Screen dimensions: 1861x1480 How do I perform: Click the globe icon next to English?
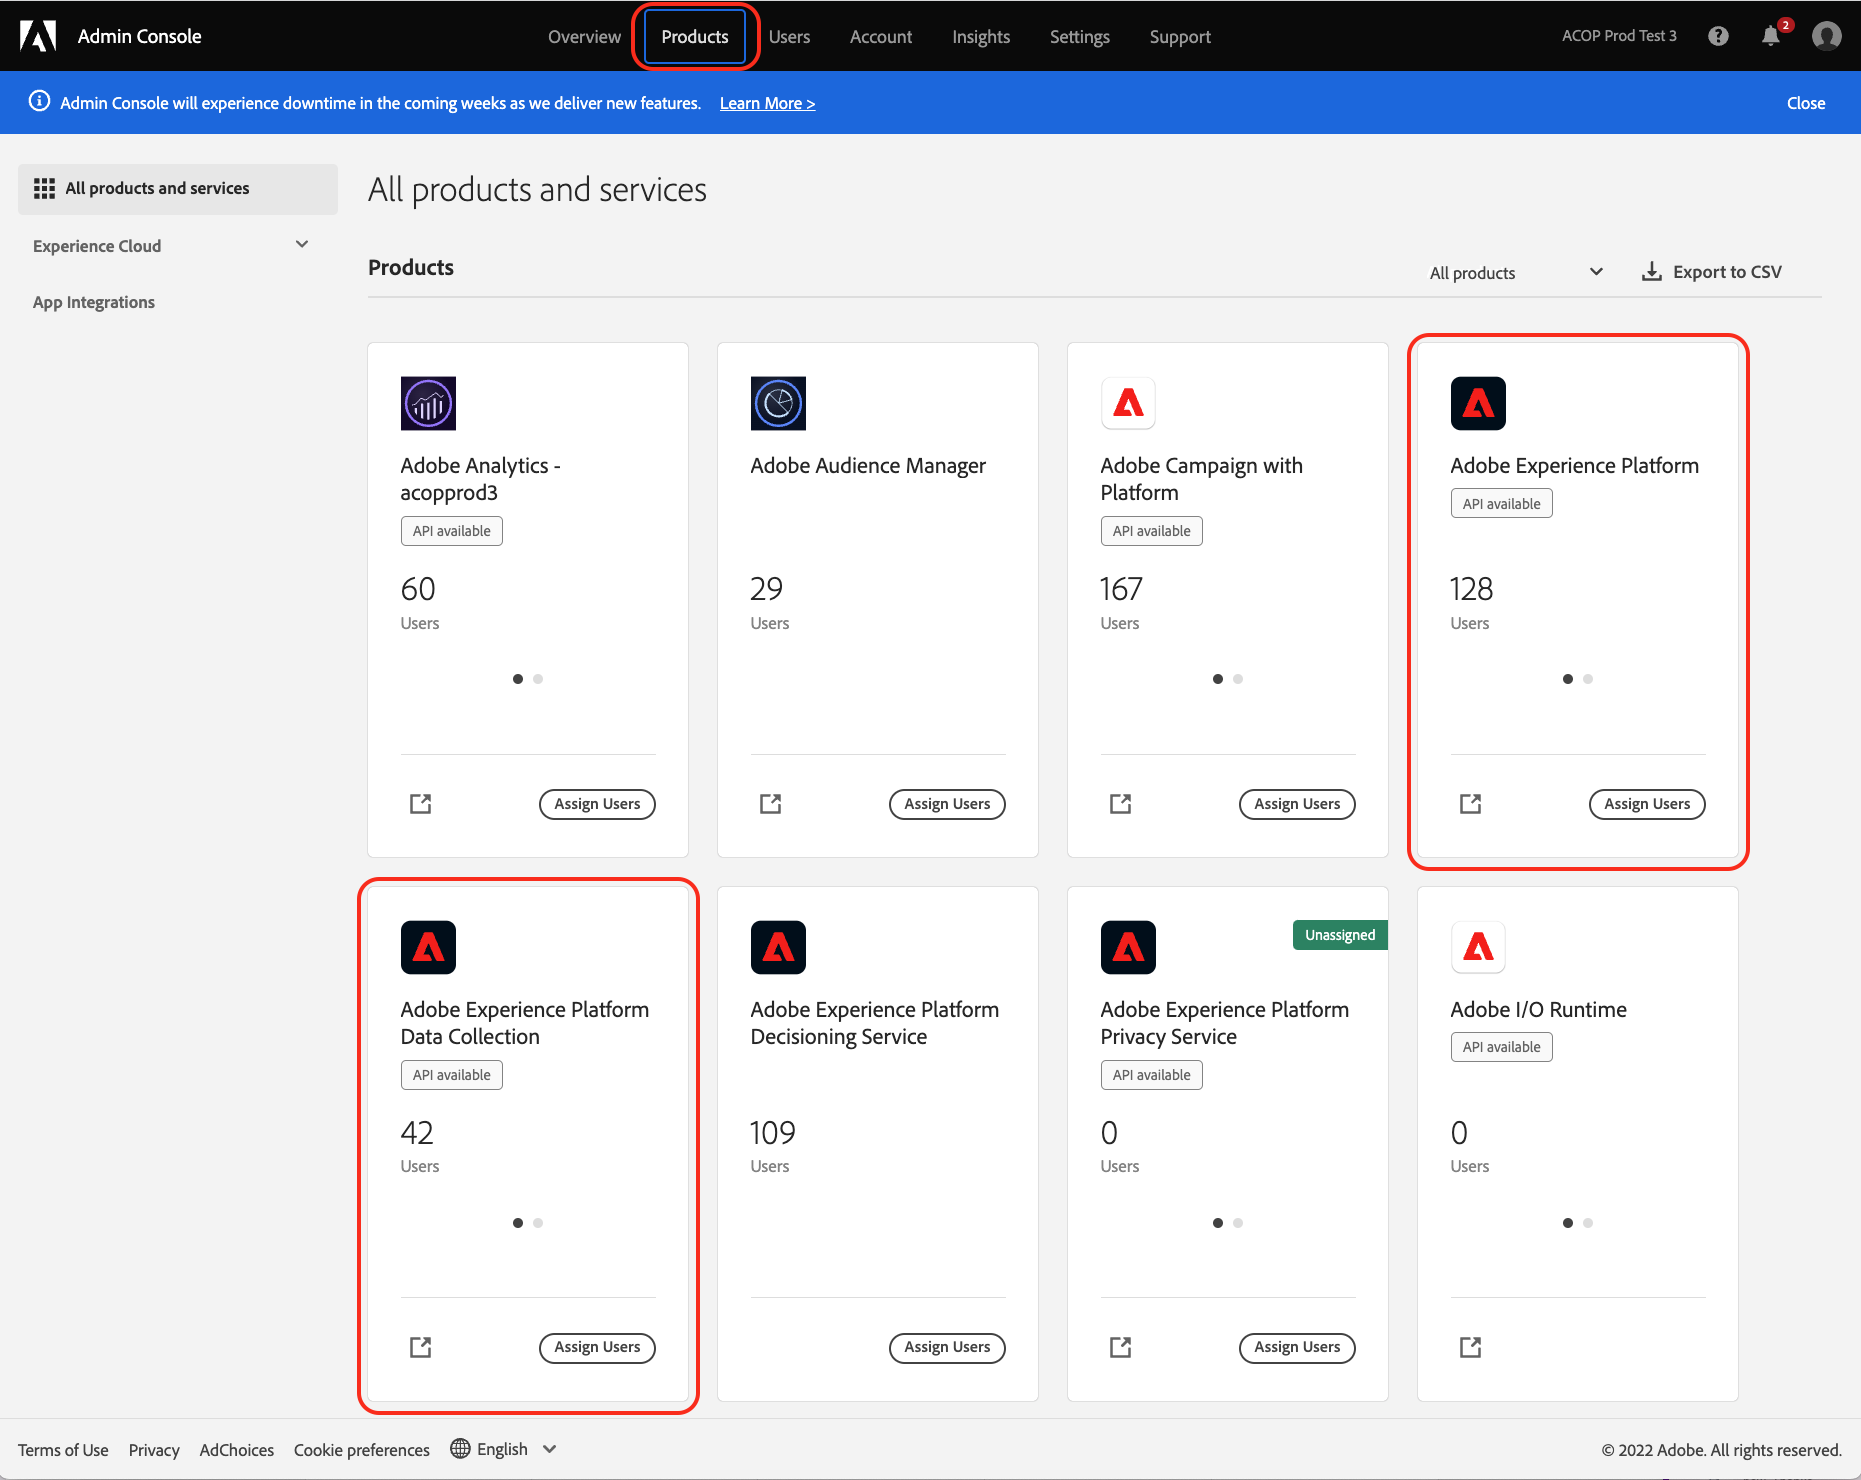[x=460, y=1449]
